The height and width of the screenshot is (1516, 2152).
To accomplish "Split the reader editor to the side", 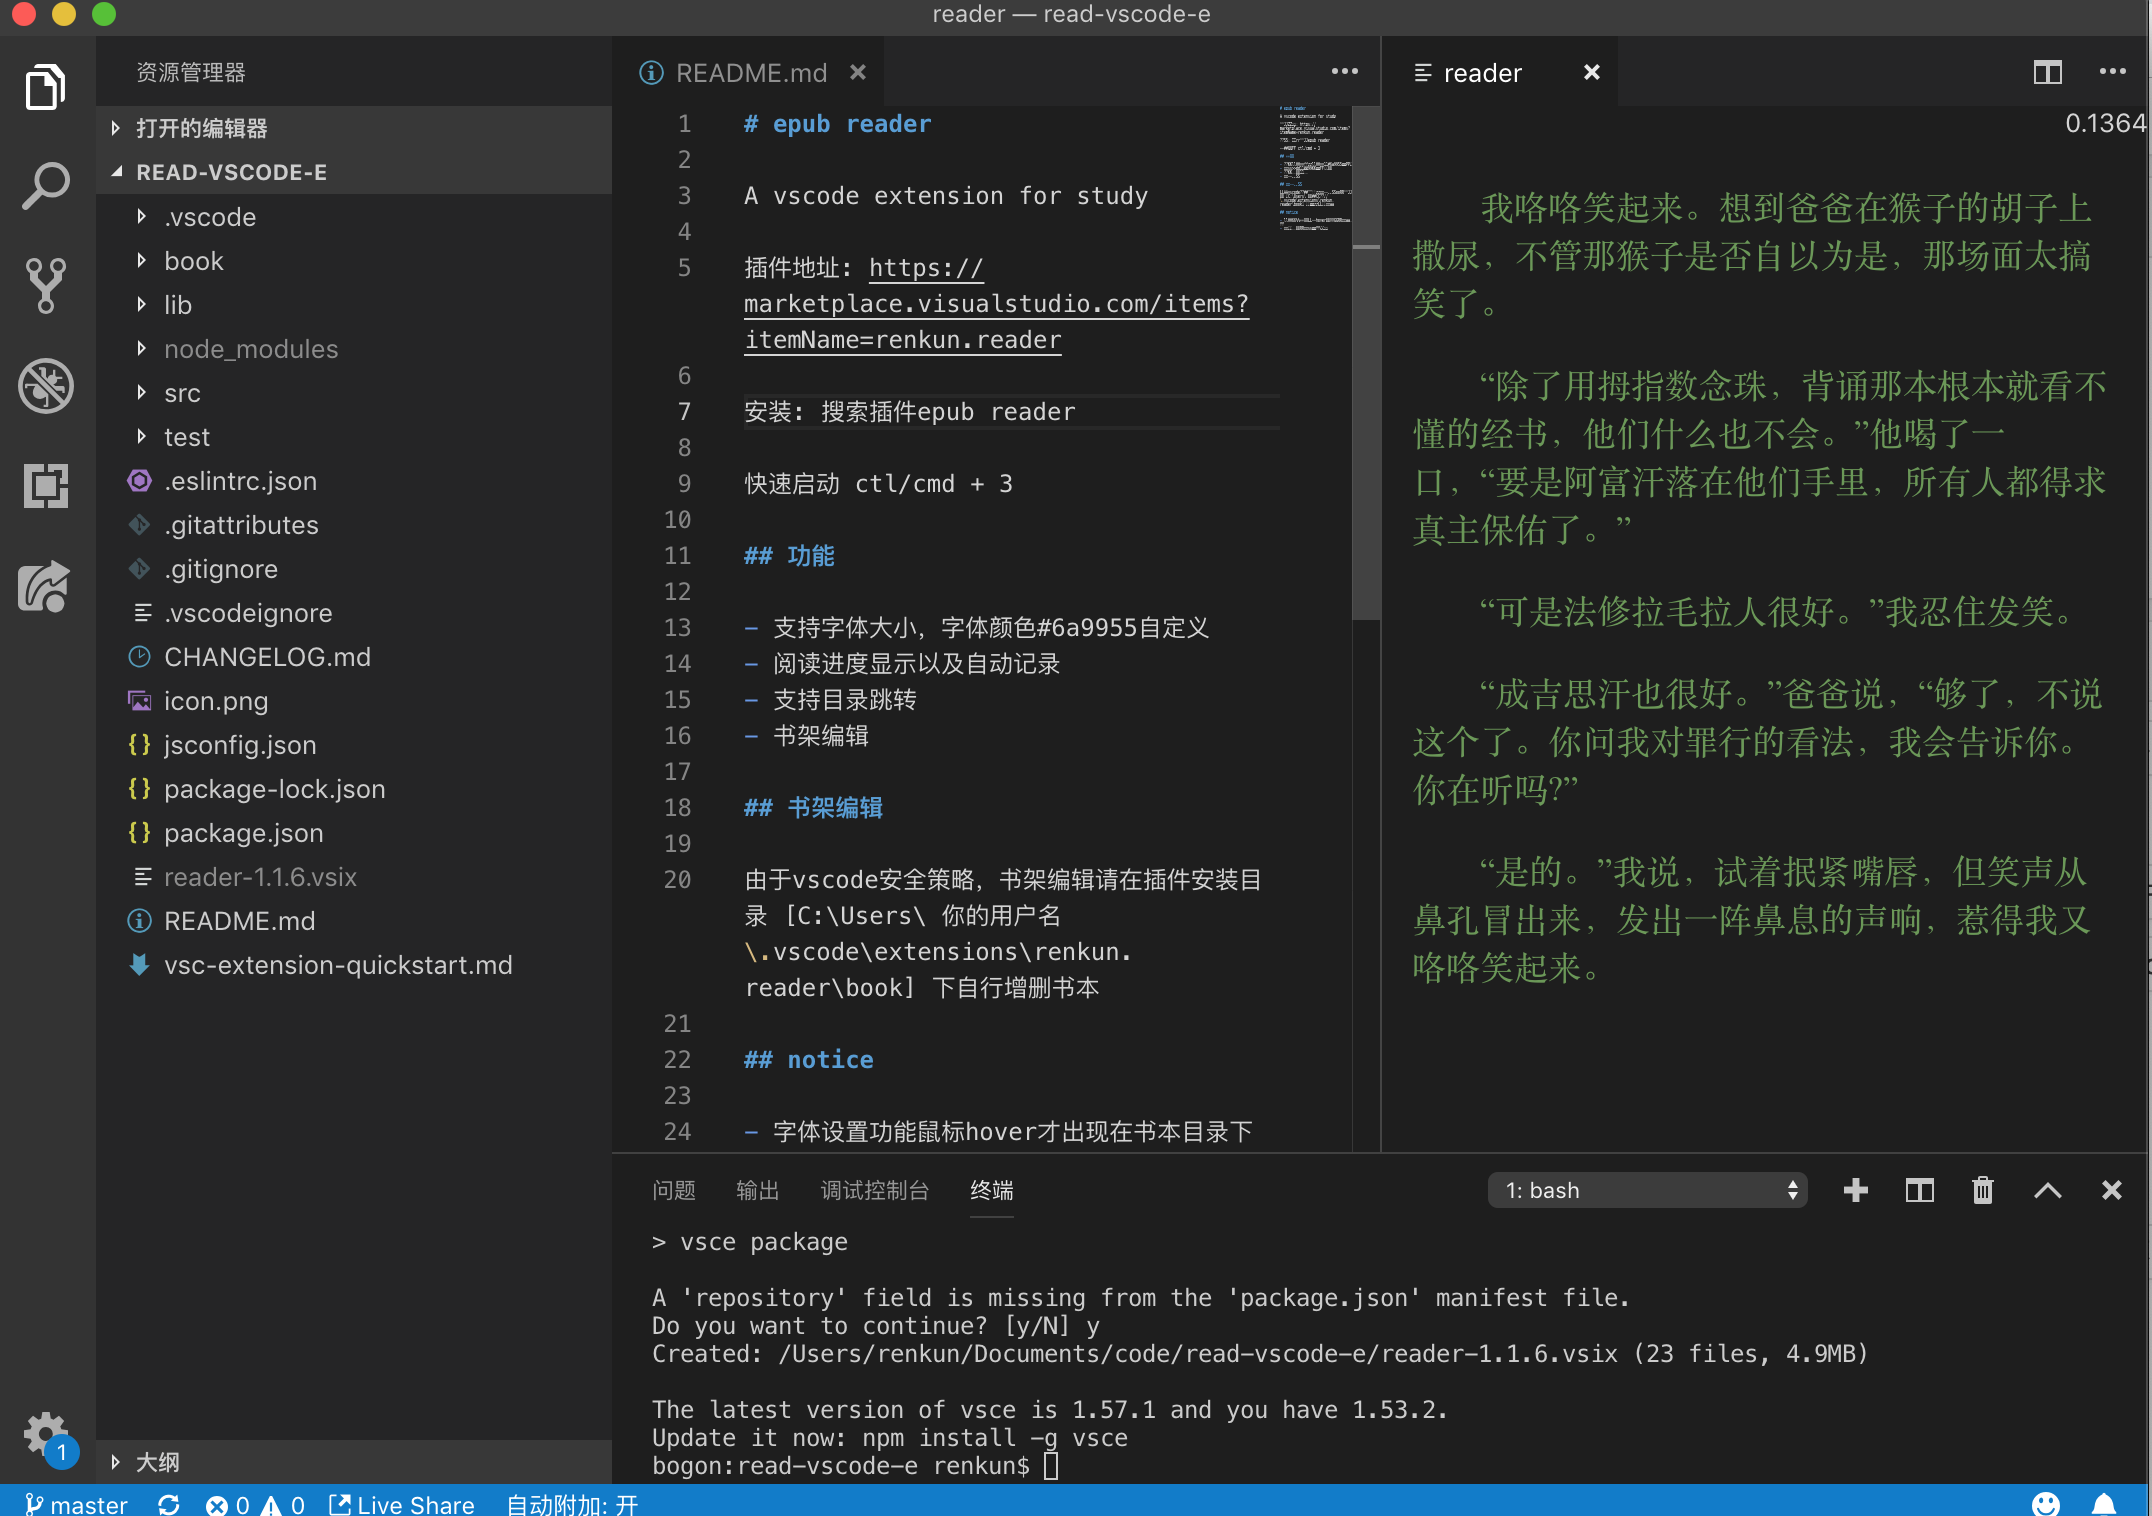I will tap(2047, 72).
